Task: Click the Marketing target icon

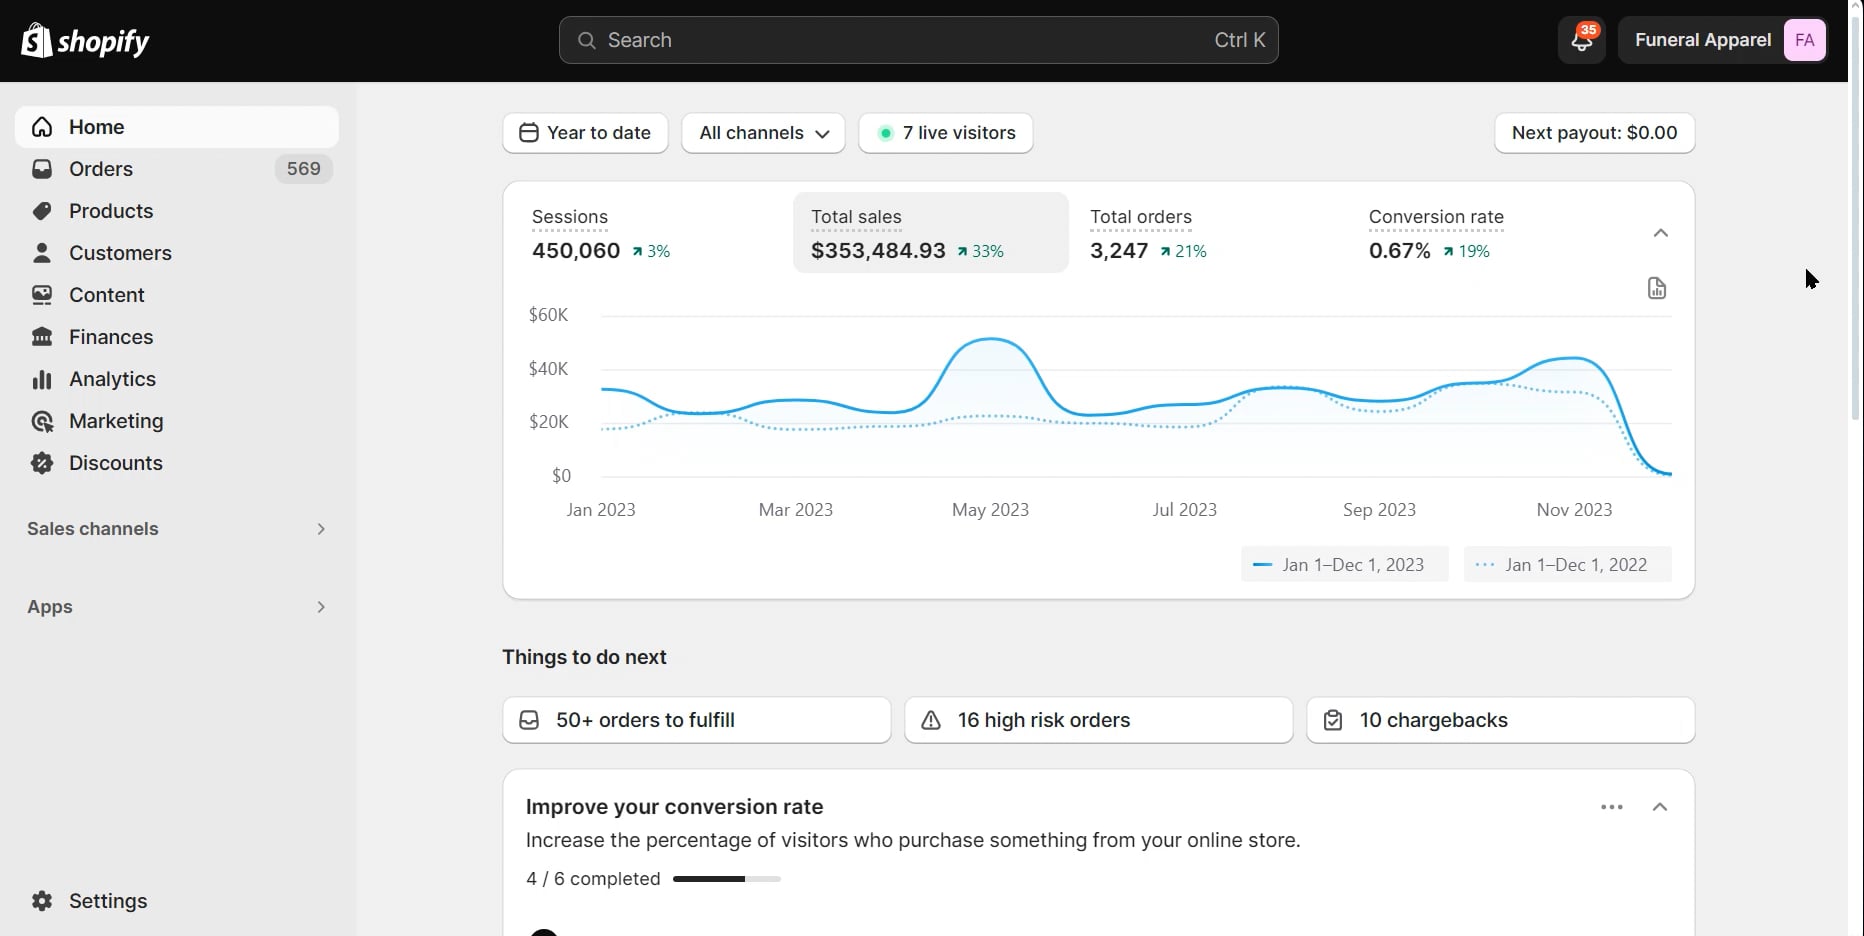Action: [x=42, y=421]
